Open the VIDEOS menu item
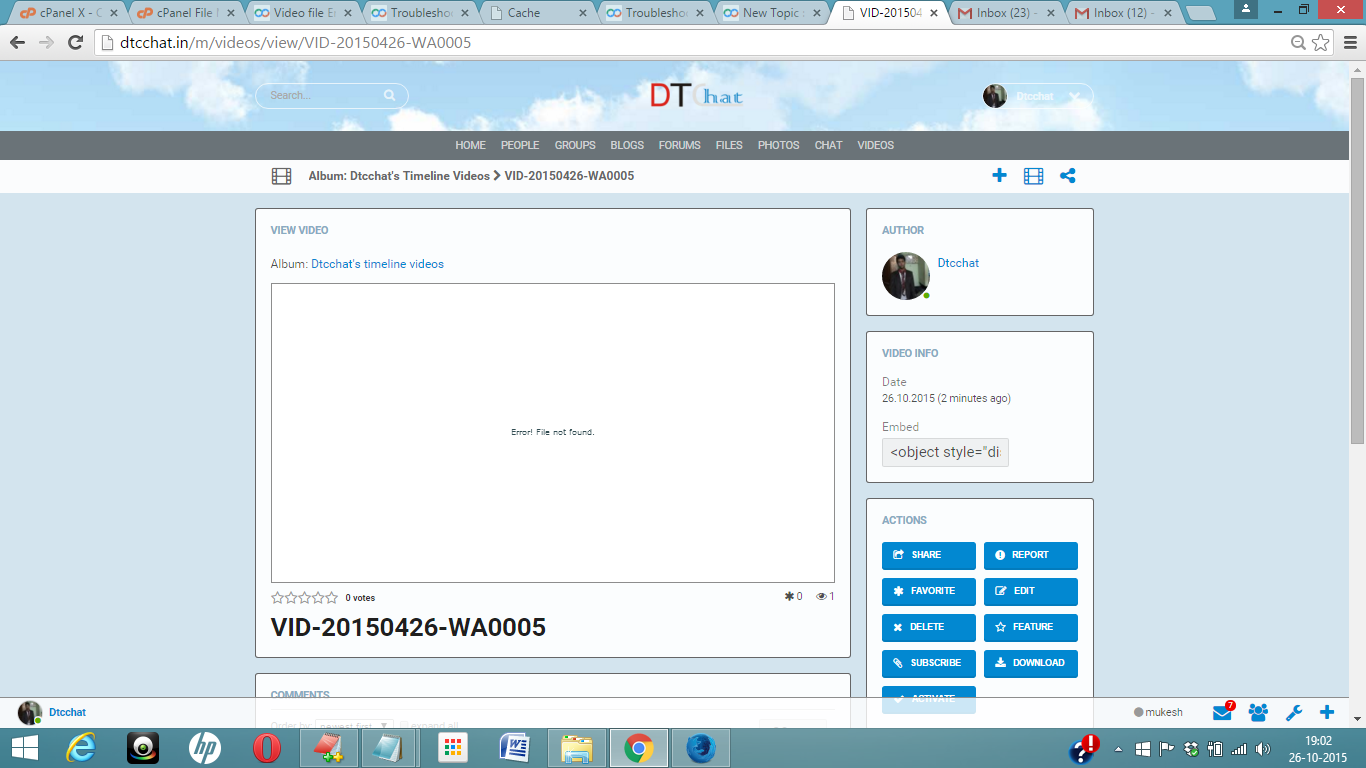Viewport: 1366px width, 768px height. coord(875,145)
